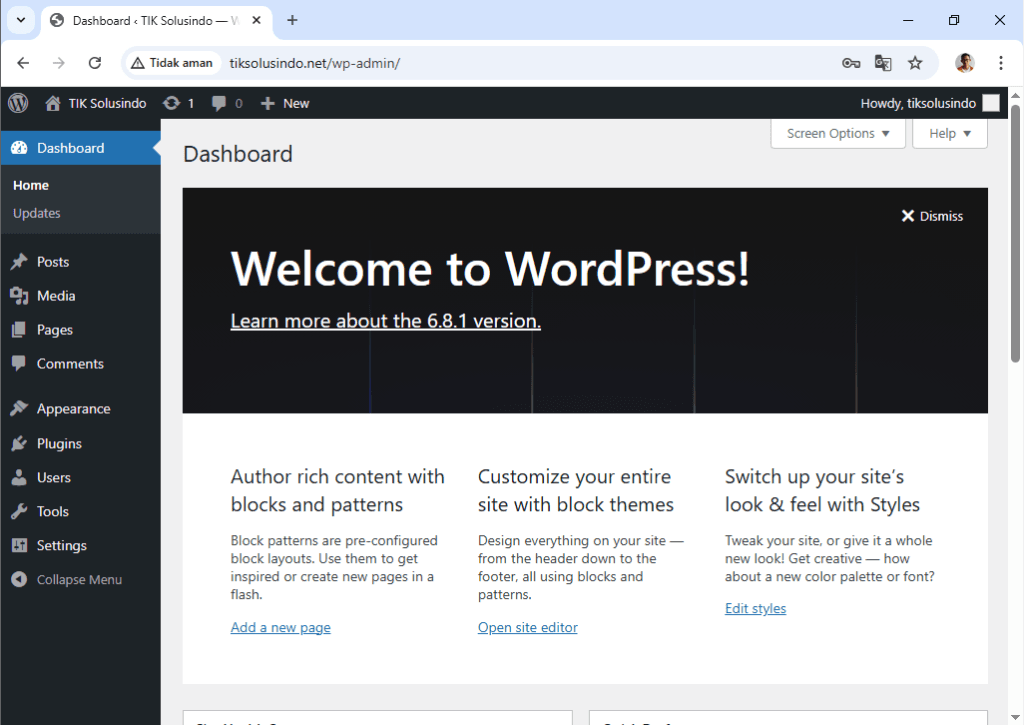Open the Updates submenu under Dashboard
1024x725 pixels.
(37, 213)
